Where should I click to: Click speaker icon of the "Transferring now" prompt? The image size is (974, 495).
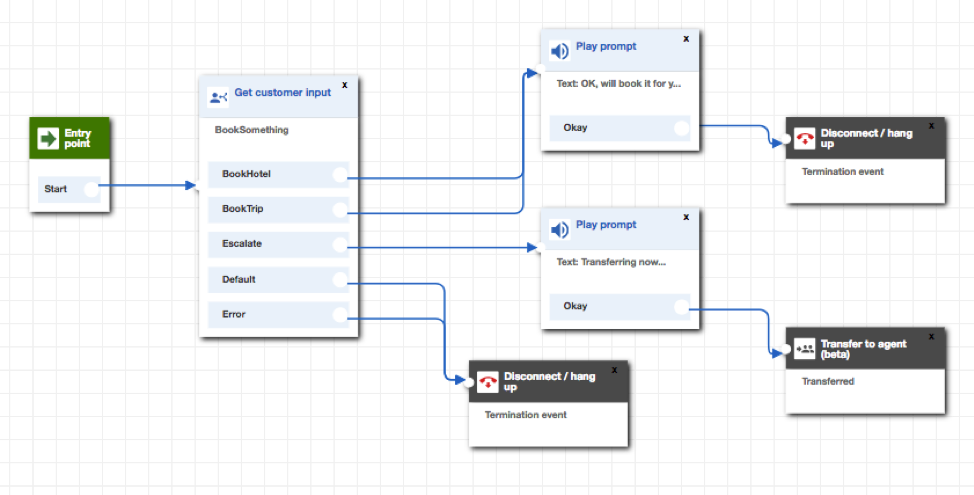(x=560, y=229)
